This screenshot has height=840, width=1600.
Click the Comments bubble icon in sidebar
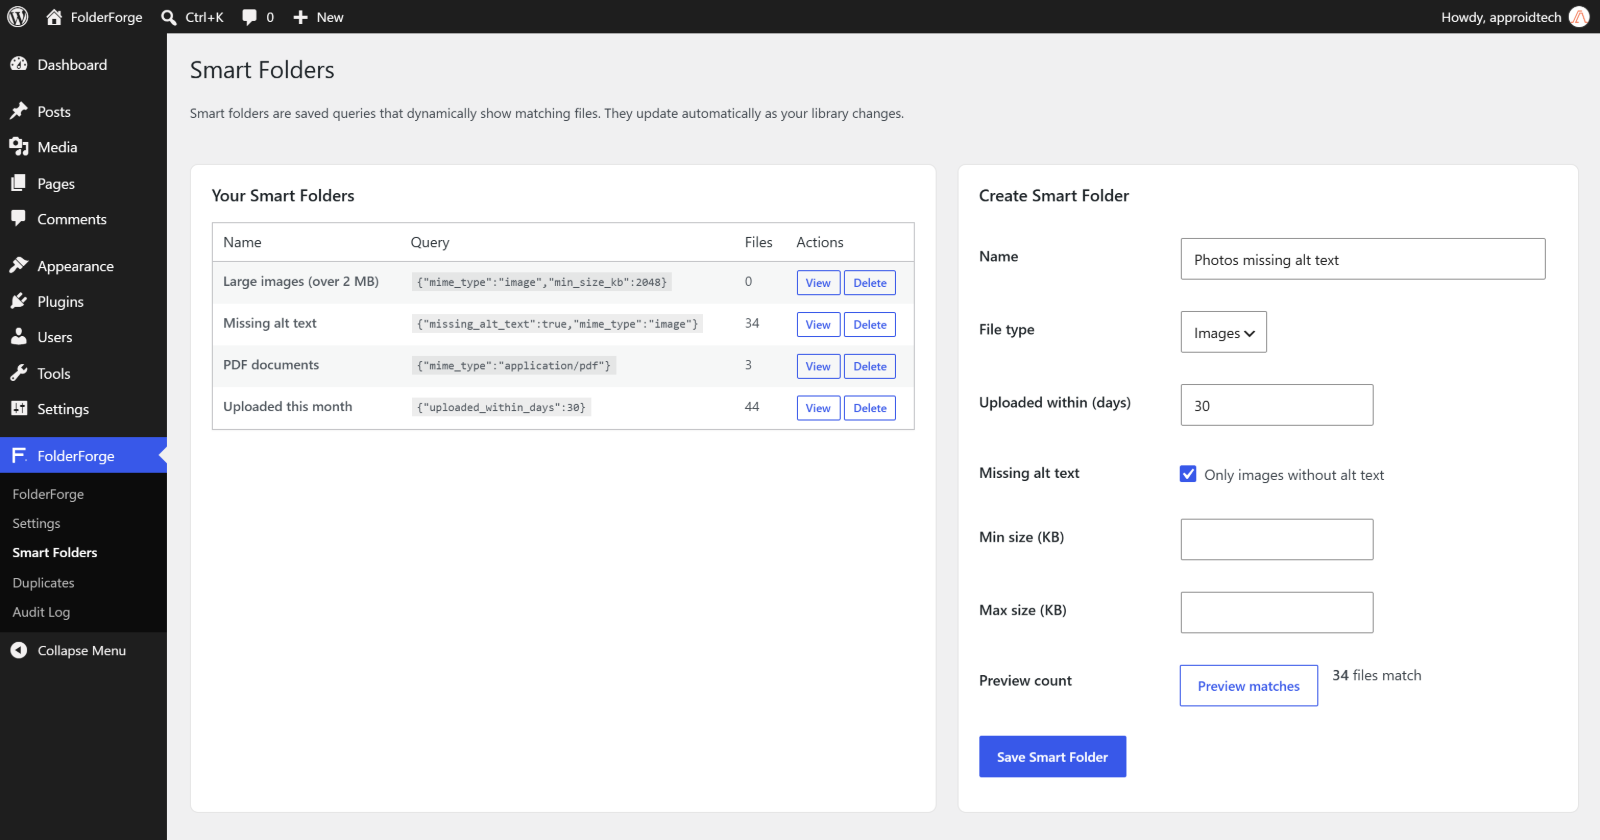click(x=19, y=218)
